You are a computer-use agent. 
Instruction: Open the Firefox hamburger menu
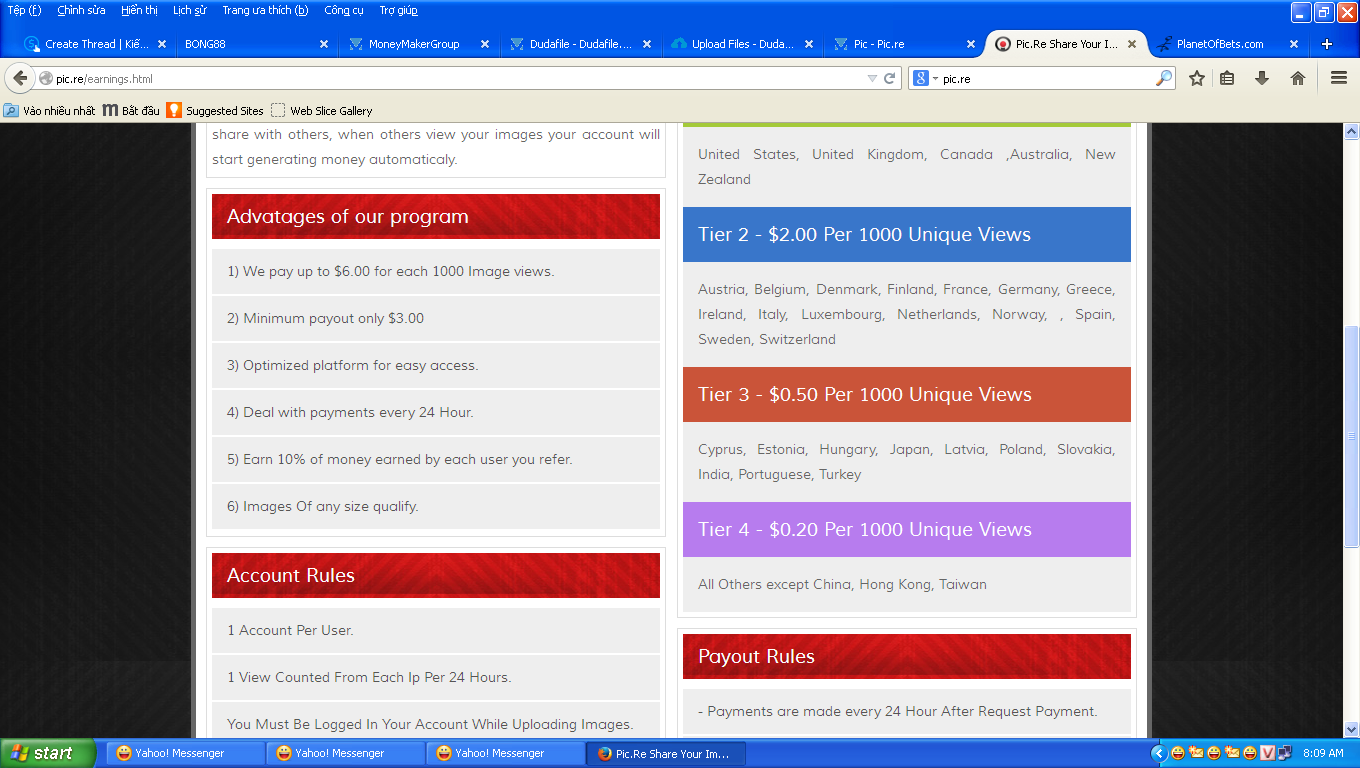(x=1338, y=78)
